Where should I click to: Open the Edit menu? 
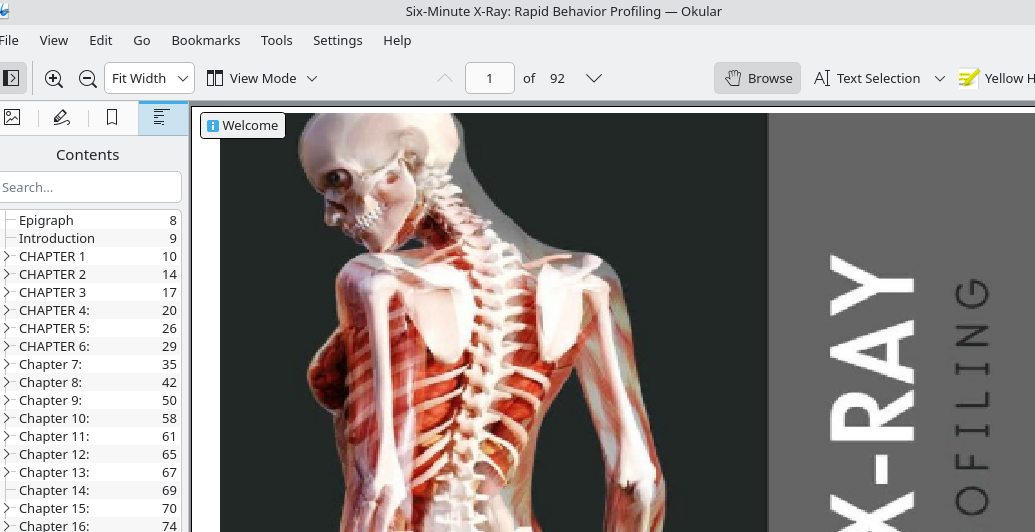coord(100,40)
